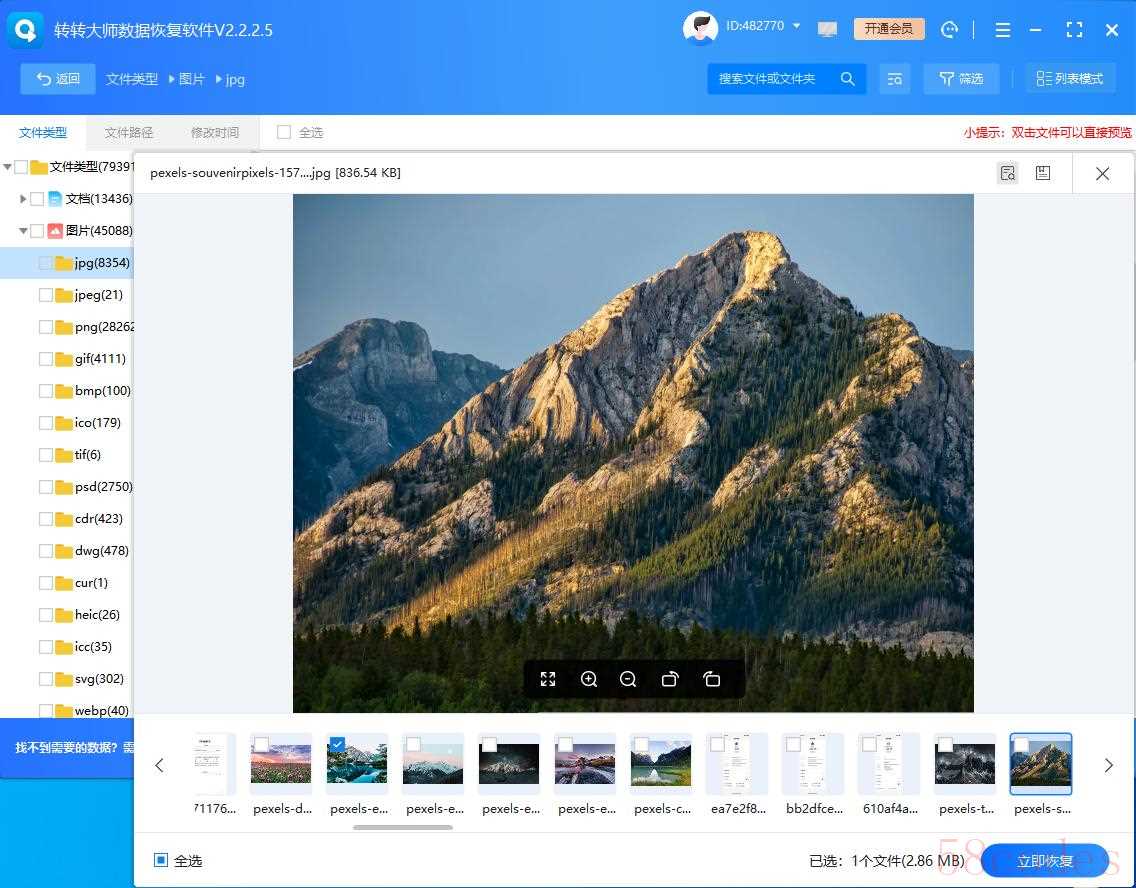The image size is (1136, 888).
Task: Click the save icon in preview header
Action: pyautogui.click(x=1043, y=173)
